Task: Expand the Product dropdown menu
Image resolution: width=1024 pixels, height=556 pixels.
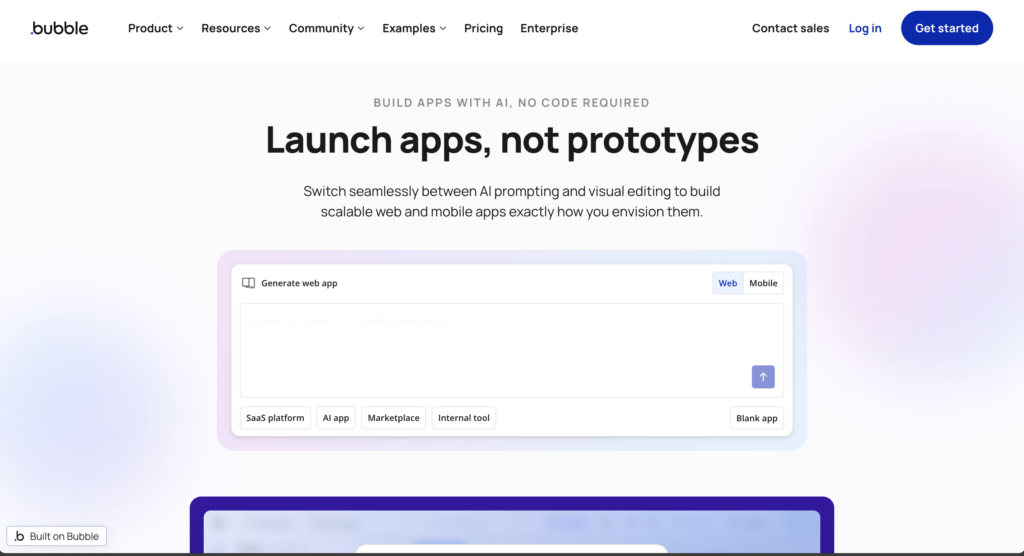Action: (x=155, y=28)
